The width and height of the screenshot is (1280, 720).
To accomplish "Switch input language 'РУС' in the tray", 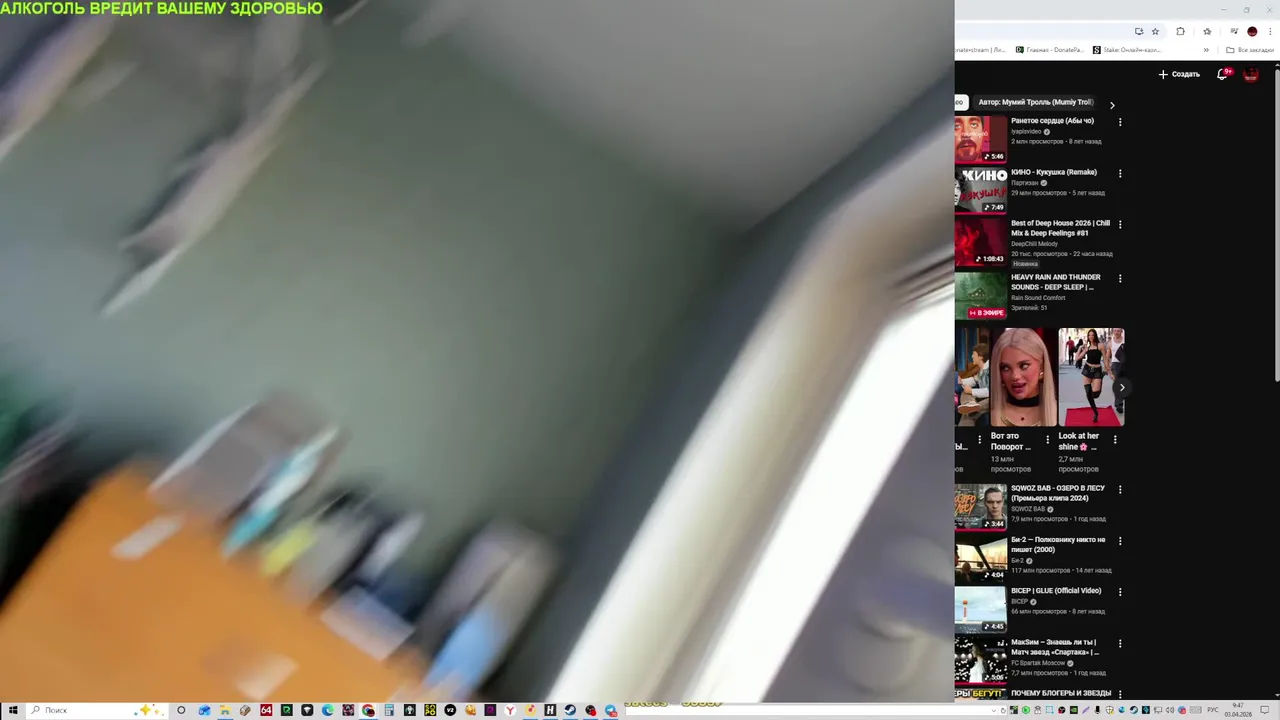I will [1212, 710].
